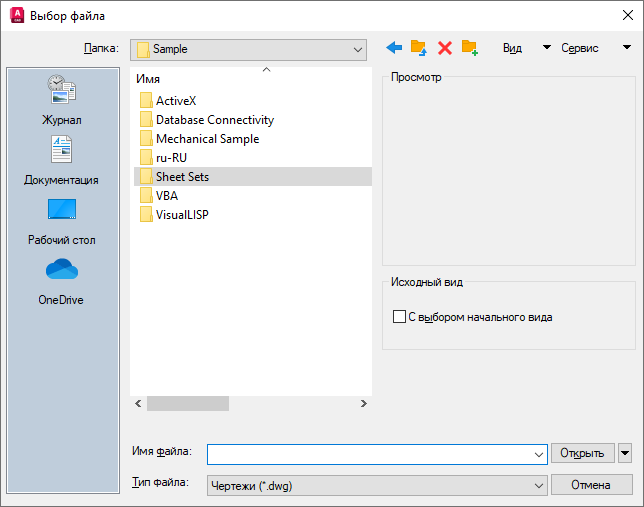Open the Документация shortcut

[x=62, y=161]
